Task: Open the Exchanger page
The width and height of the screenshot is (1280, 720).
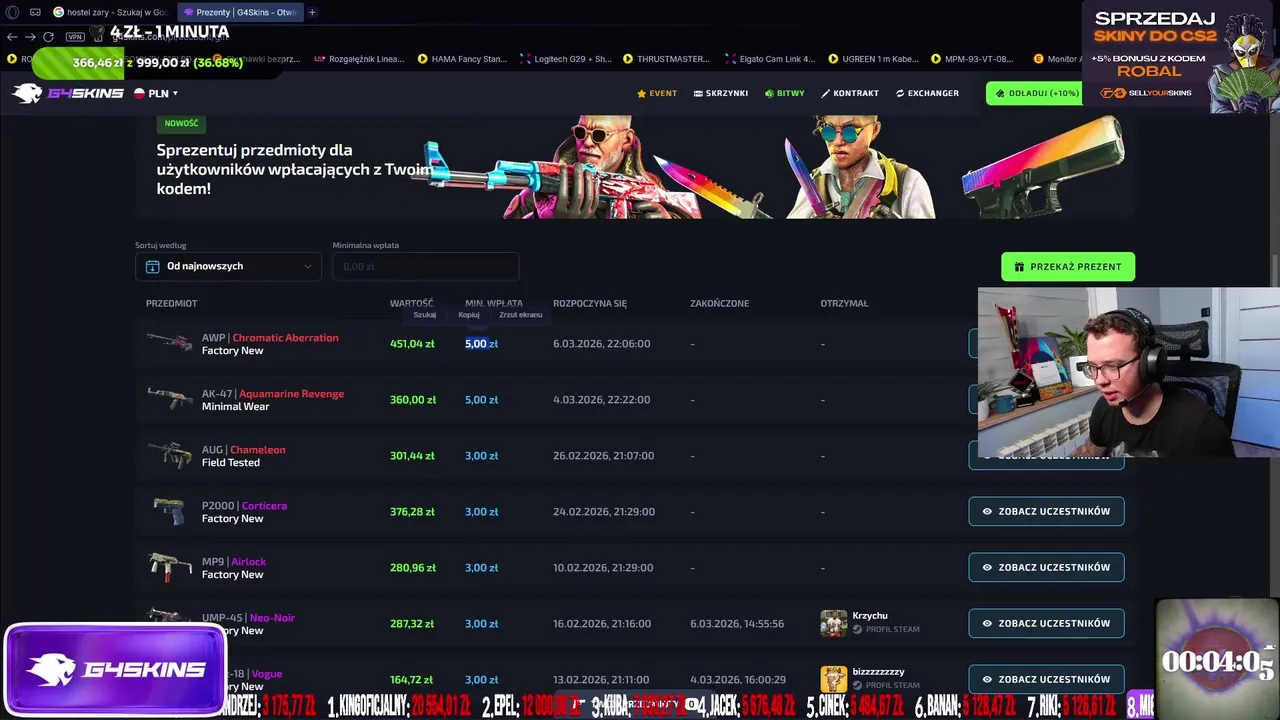Action: point(927,93)
